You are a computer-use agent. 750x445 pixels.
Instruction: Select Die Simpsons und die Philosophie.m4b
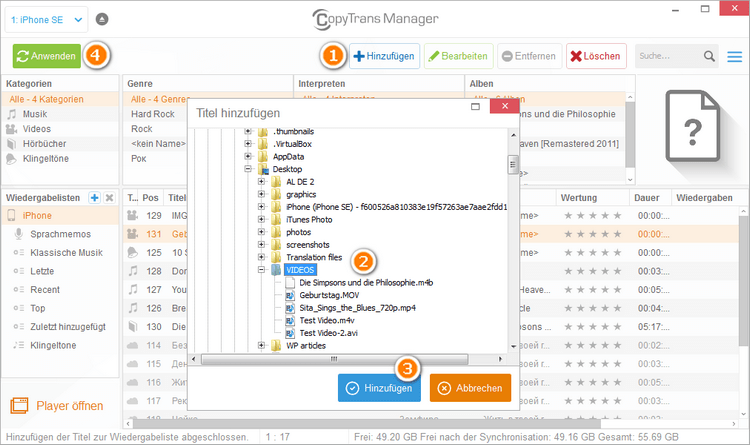tap(366, 283)
